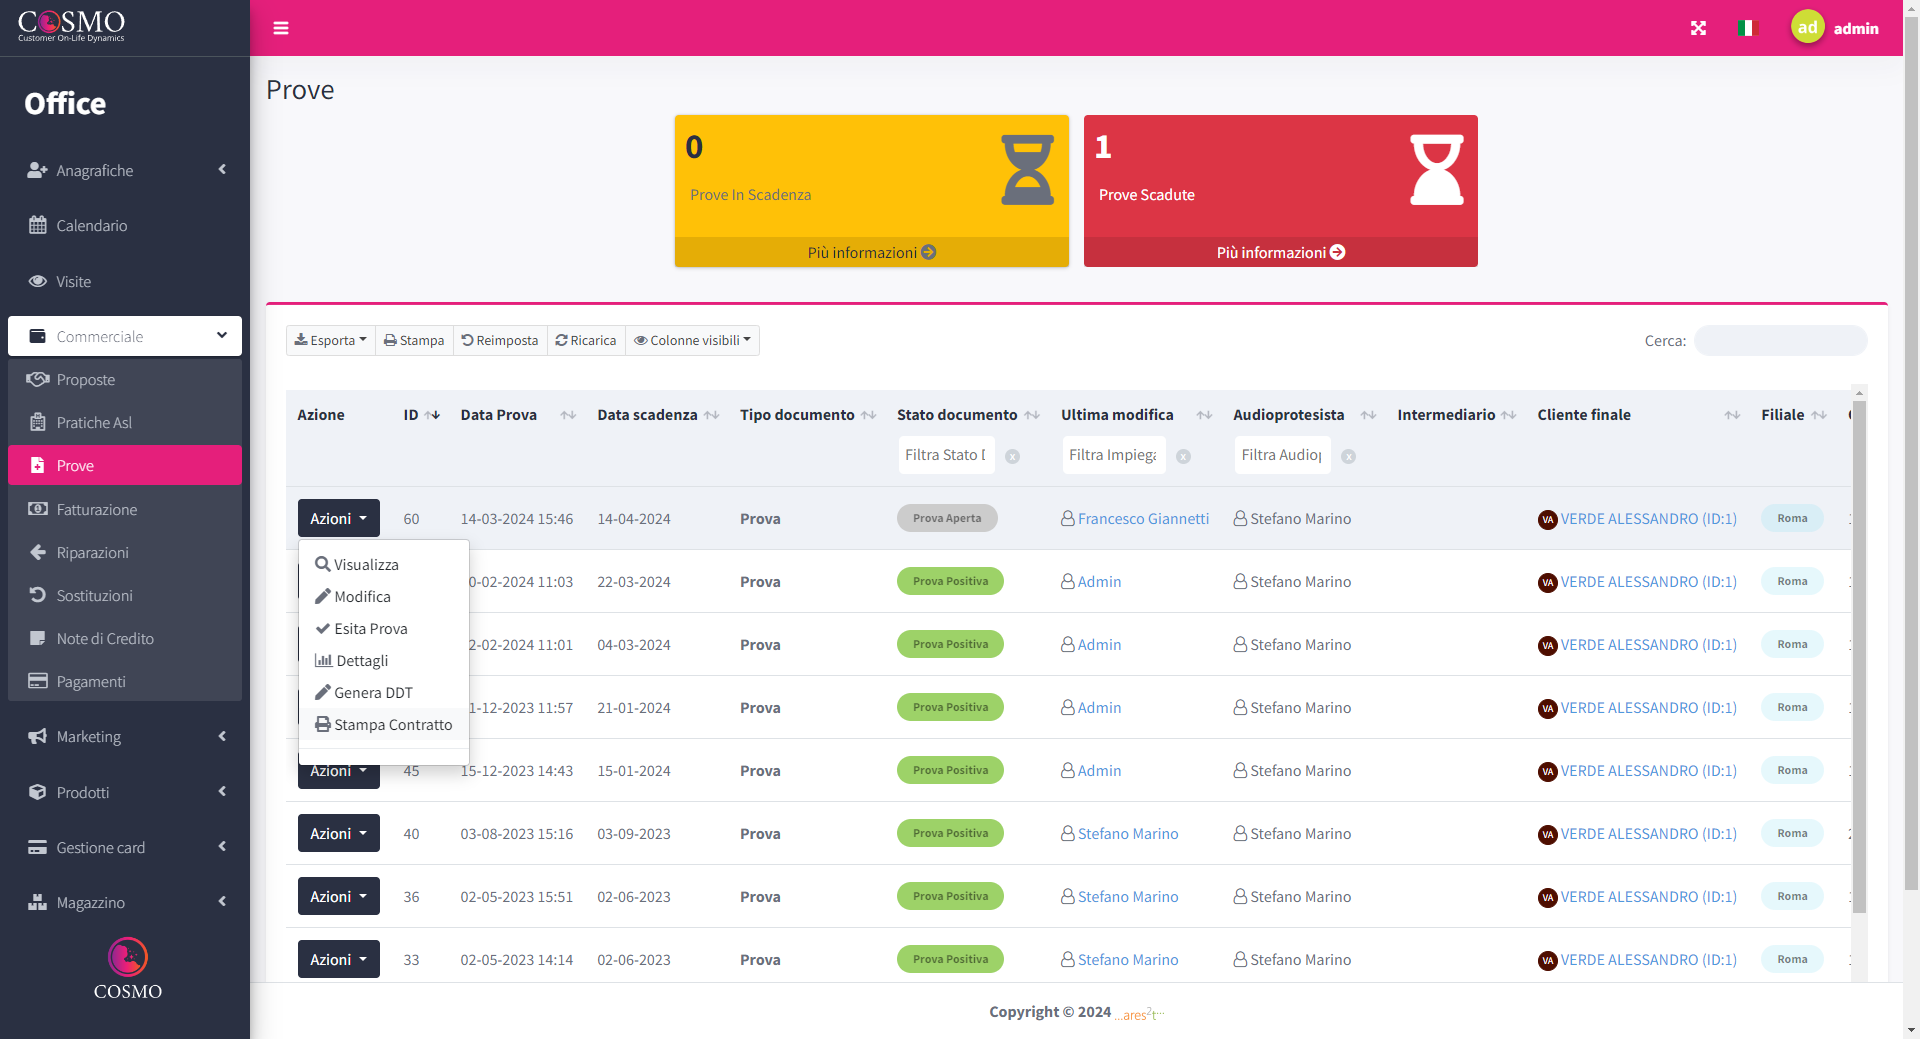This screenshot has height=1039, width=1920.
Task: Choose Genera DDT from the Azioni menu
Action: point(384,693)
